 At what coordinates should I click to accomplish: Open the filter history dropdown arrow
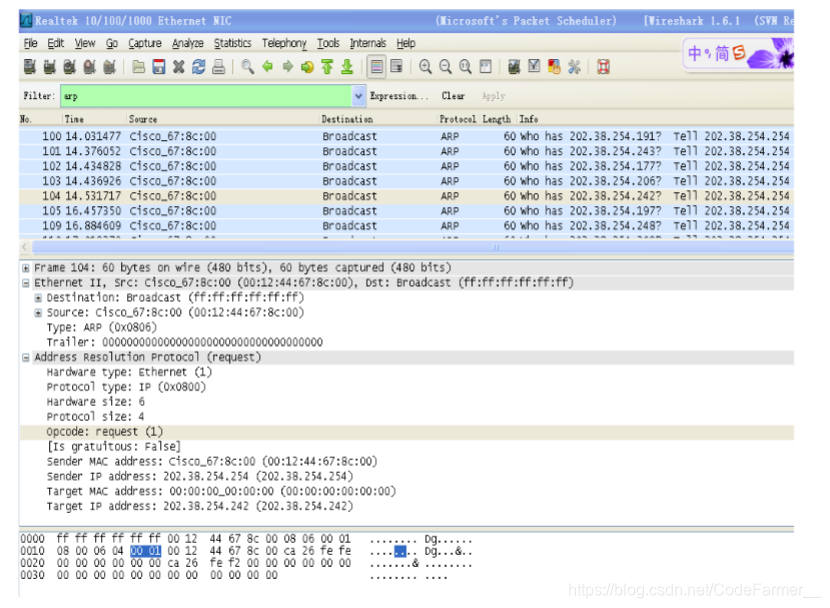(x=358, y=96)
